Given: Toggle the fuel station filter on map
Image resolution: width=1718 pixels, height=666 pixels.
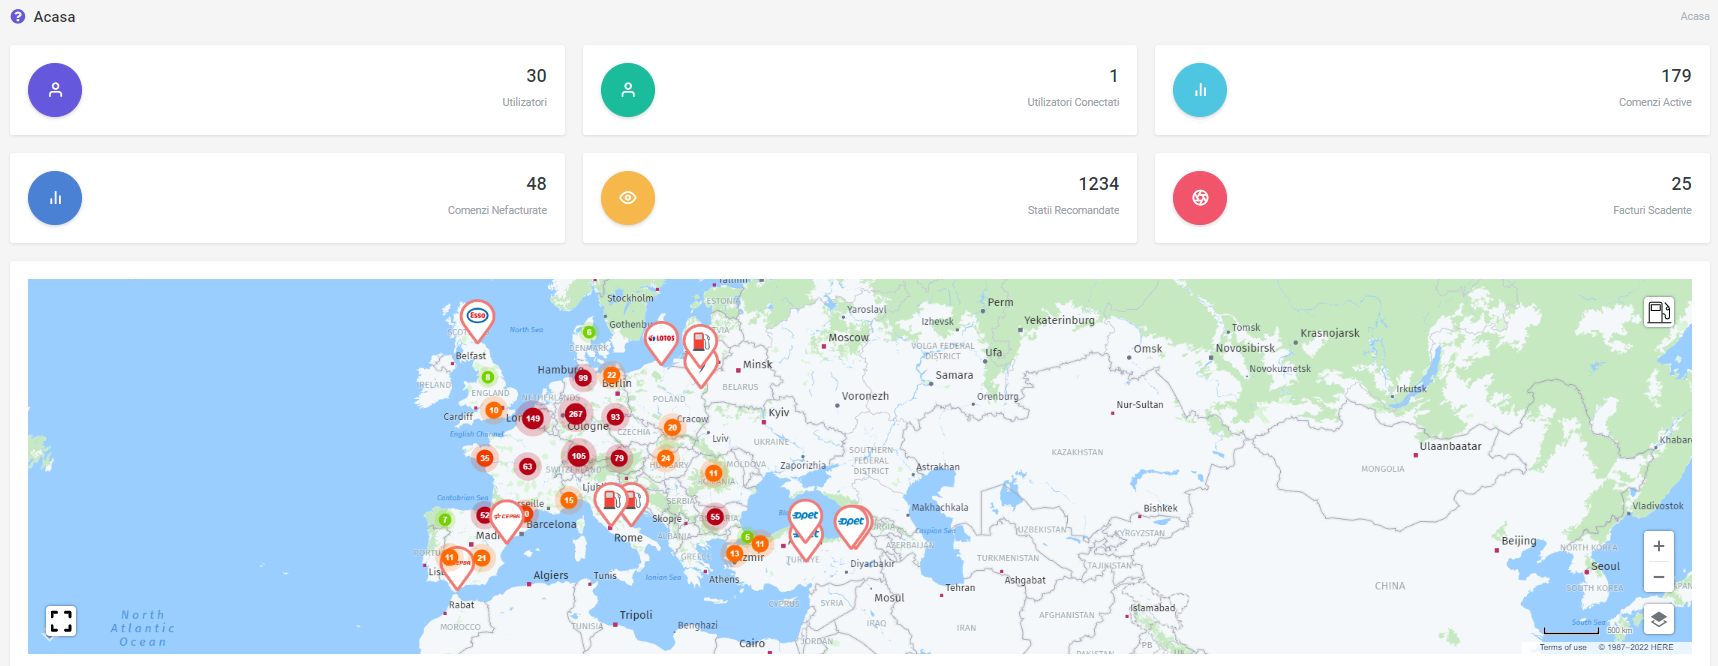Looking at the screenshot, I should point(1659,312).
